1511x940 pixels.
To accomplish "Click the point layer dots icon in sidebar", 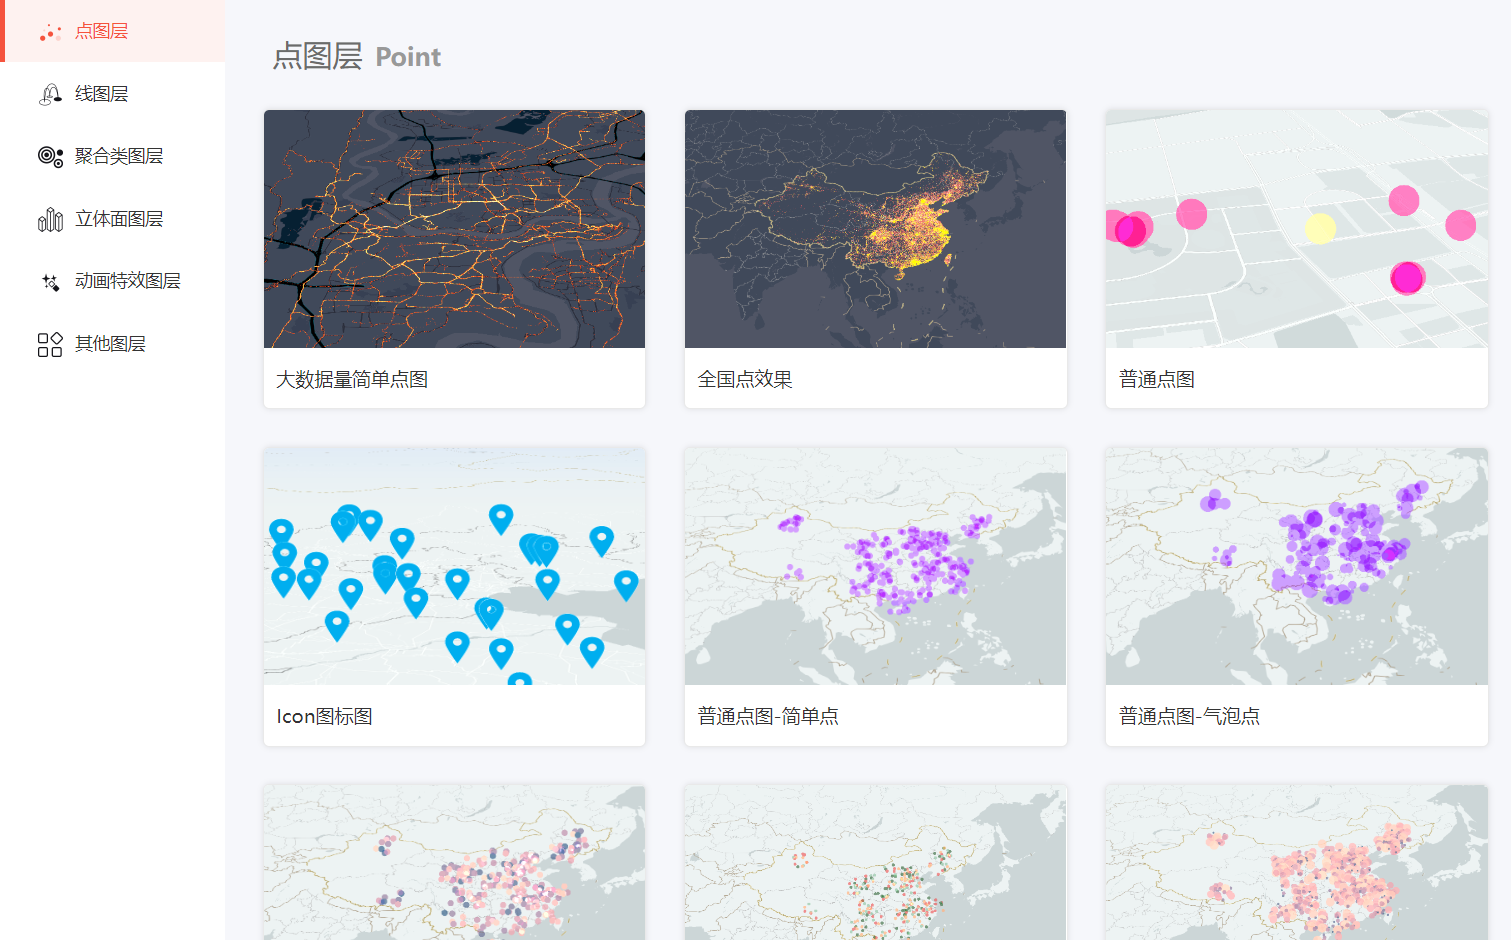I will pos(50,32).
